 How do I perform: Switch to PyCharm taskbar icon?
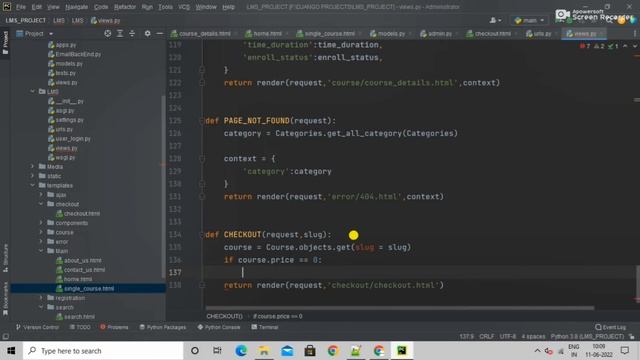click(402, 351)
